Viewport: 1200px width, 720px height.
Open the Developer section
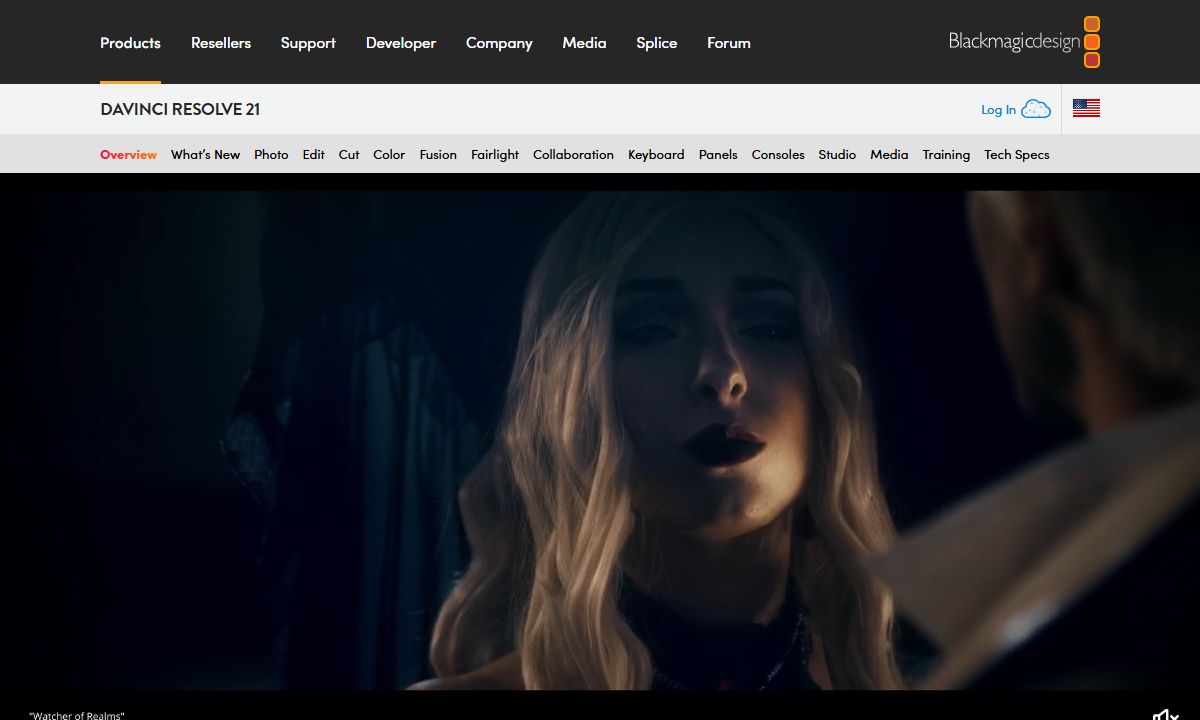coord(401,43)
